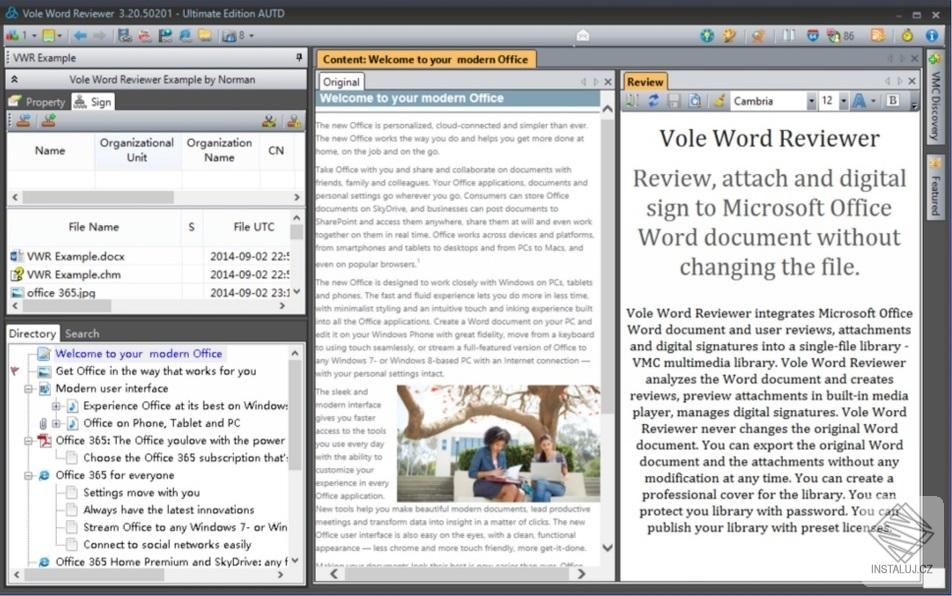Click the broom clear-formatting icon in Review toolbar
Screen dimensions: 952x596
[x=719, y=101]
